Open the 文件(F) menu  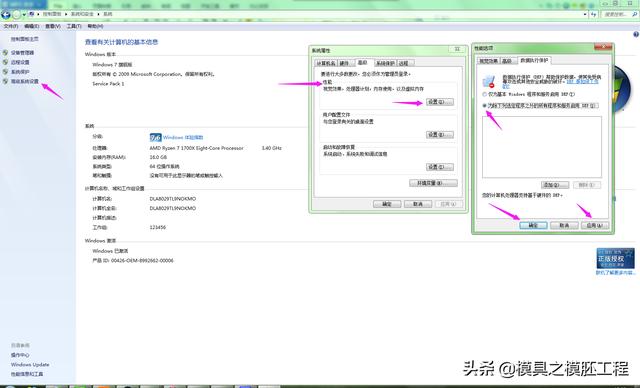point(11,26)
